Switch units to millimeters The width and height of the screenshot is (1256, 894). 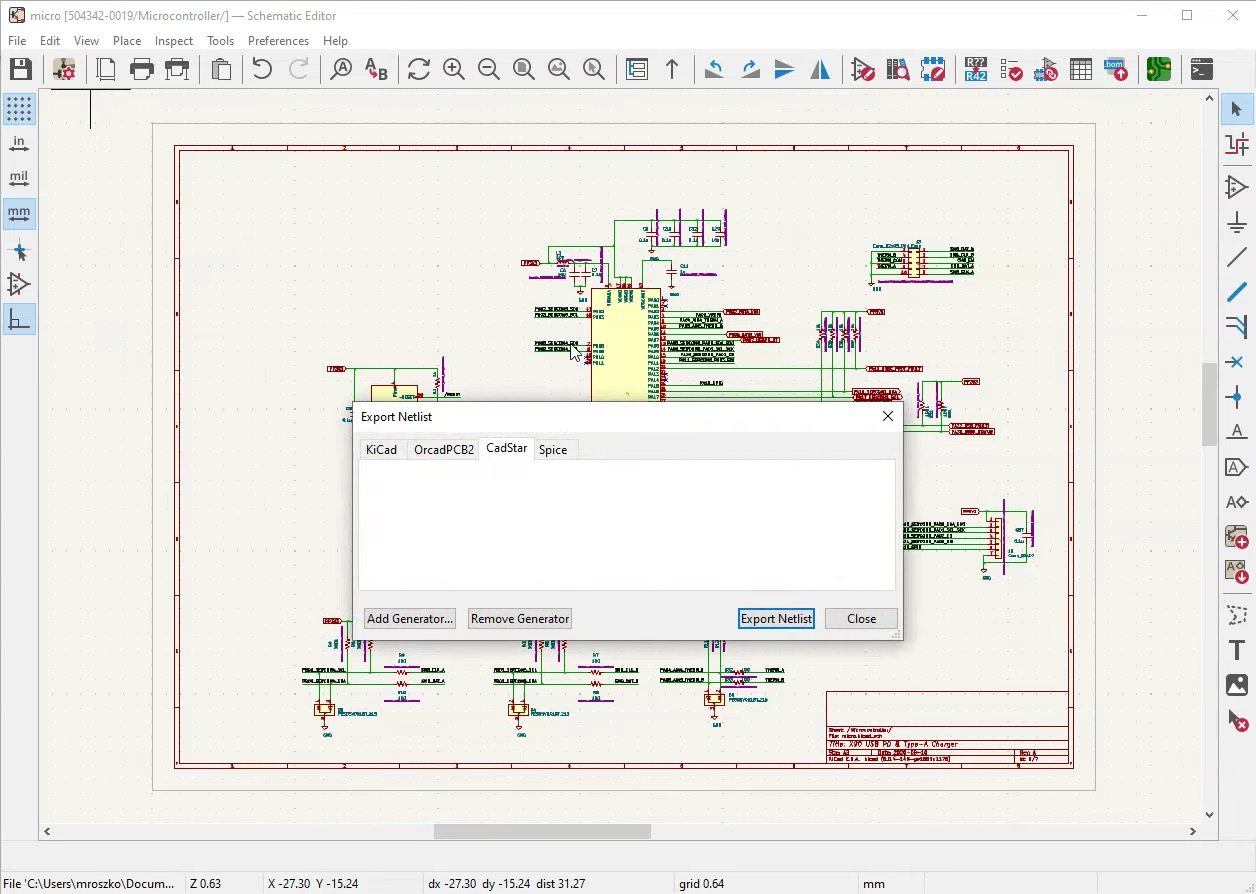pyautogui.click(x=19, y=213)
